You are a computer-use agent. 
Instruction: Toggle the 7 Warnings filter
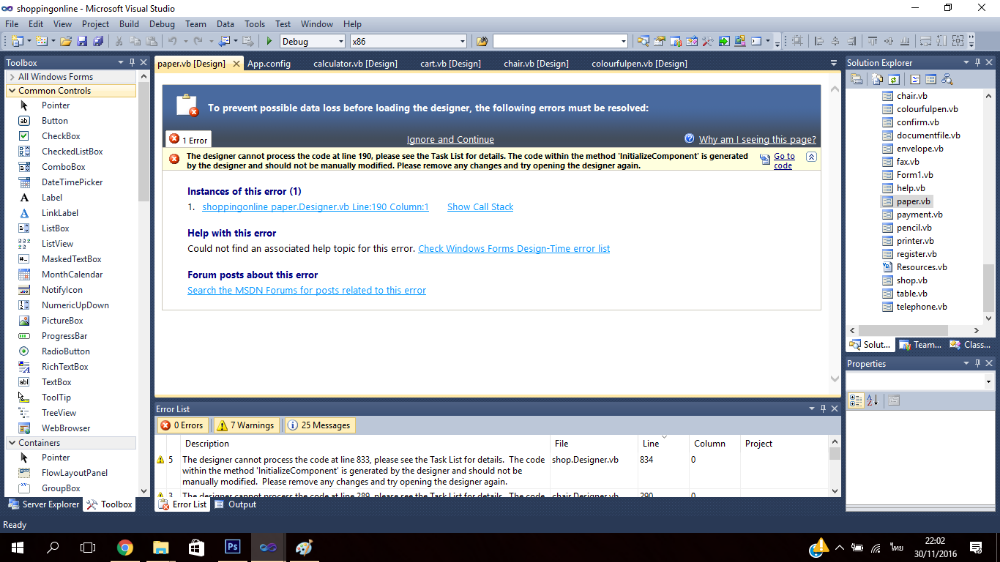tap(245, 425)
